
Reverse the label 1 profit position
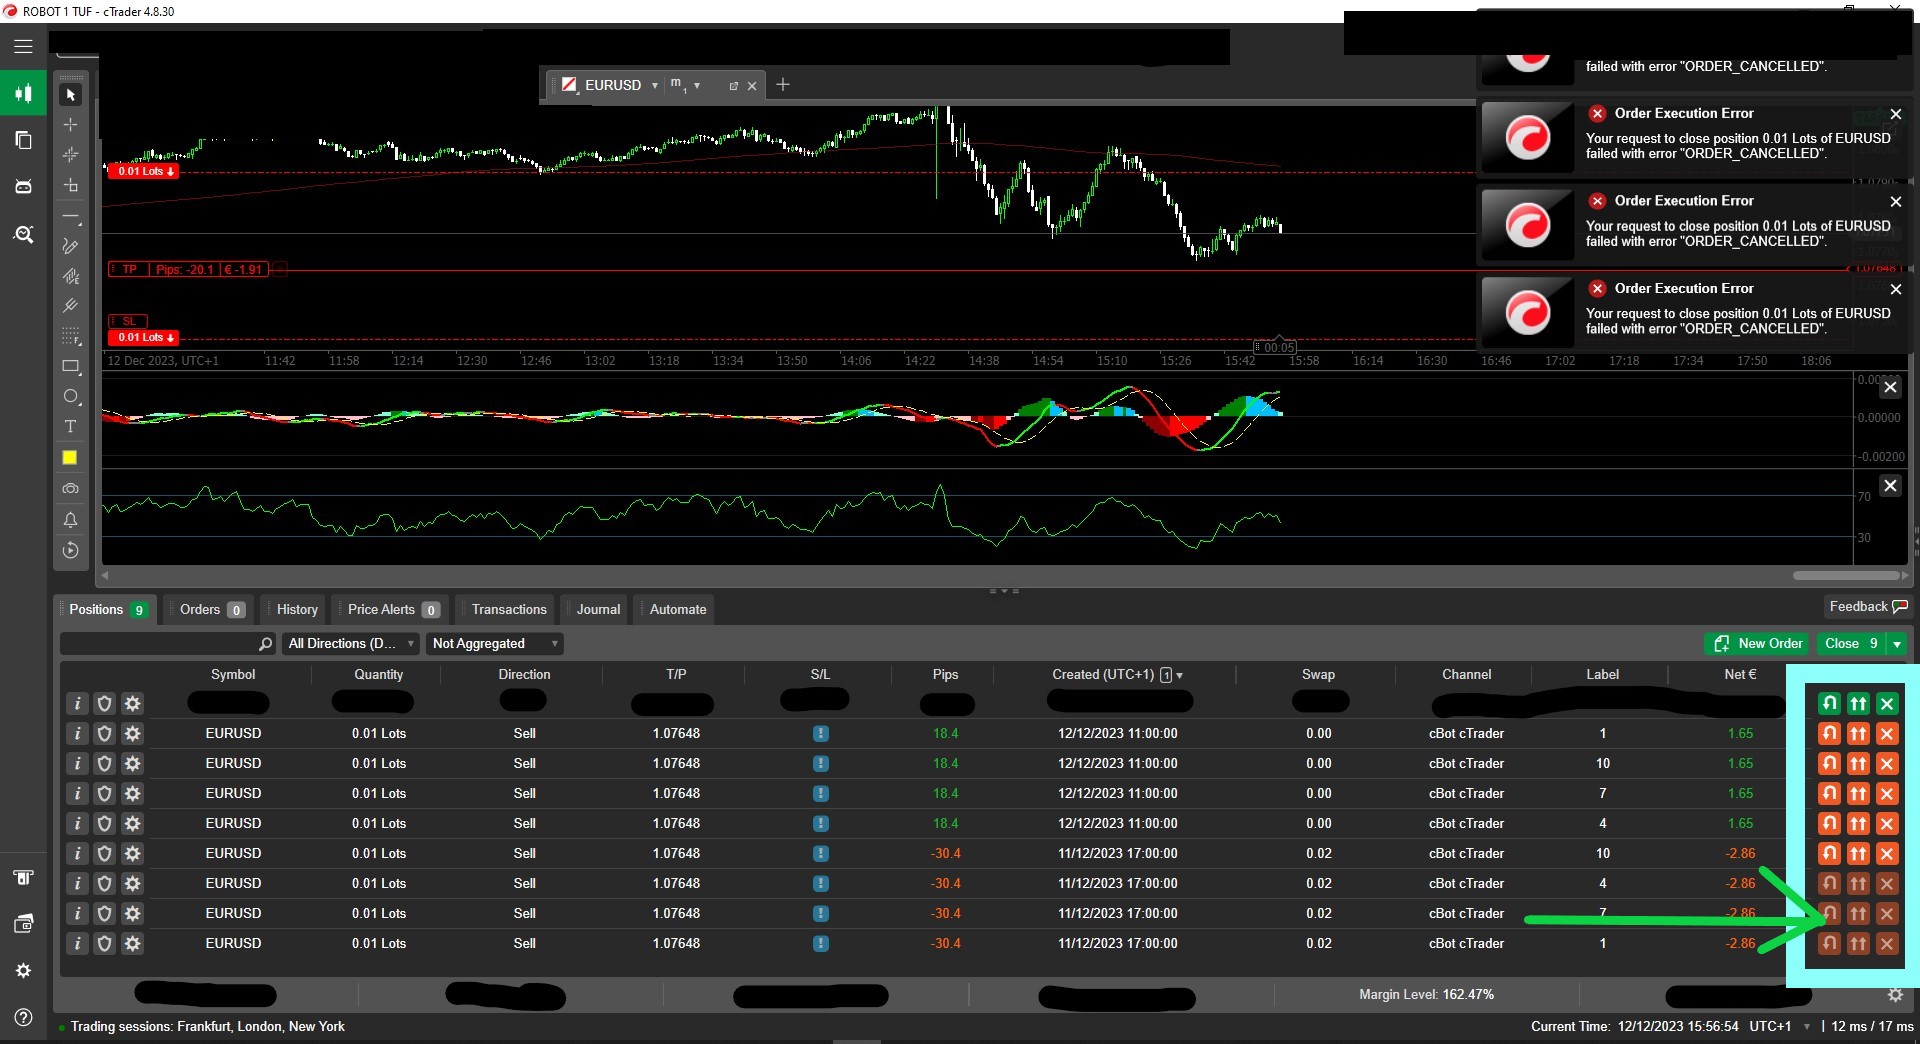click(1829, 734)
